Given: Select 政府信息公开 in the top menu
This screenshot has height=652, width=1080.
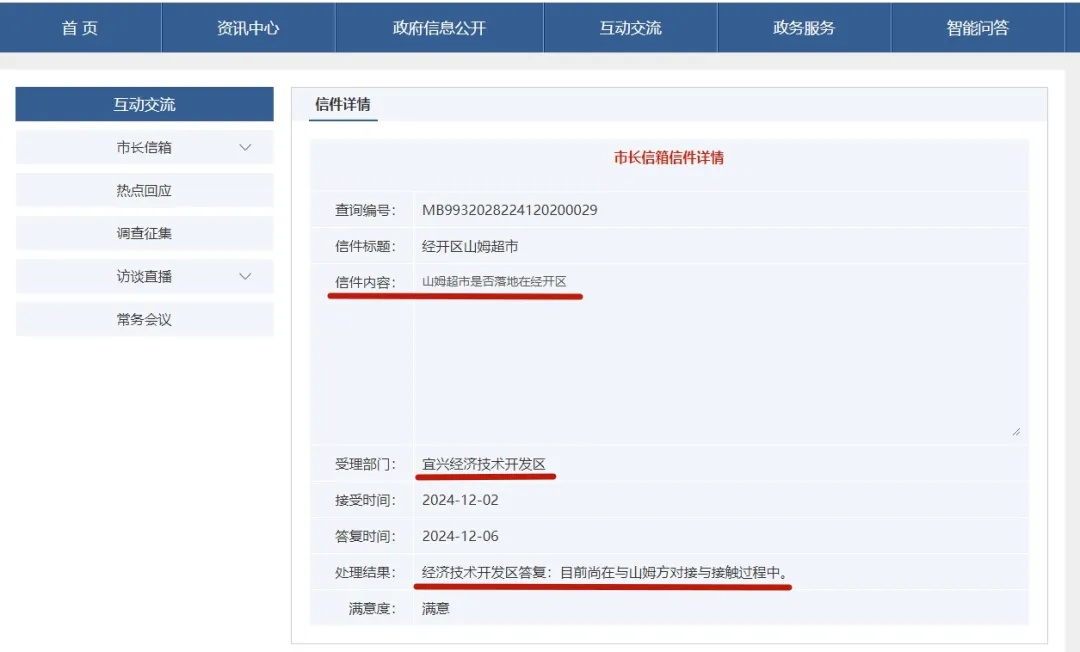Looking at the screenshot, I should (x=439, y=28).
